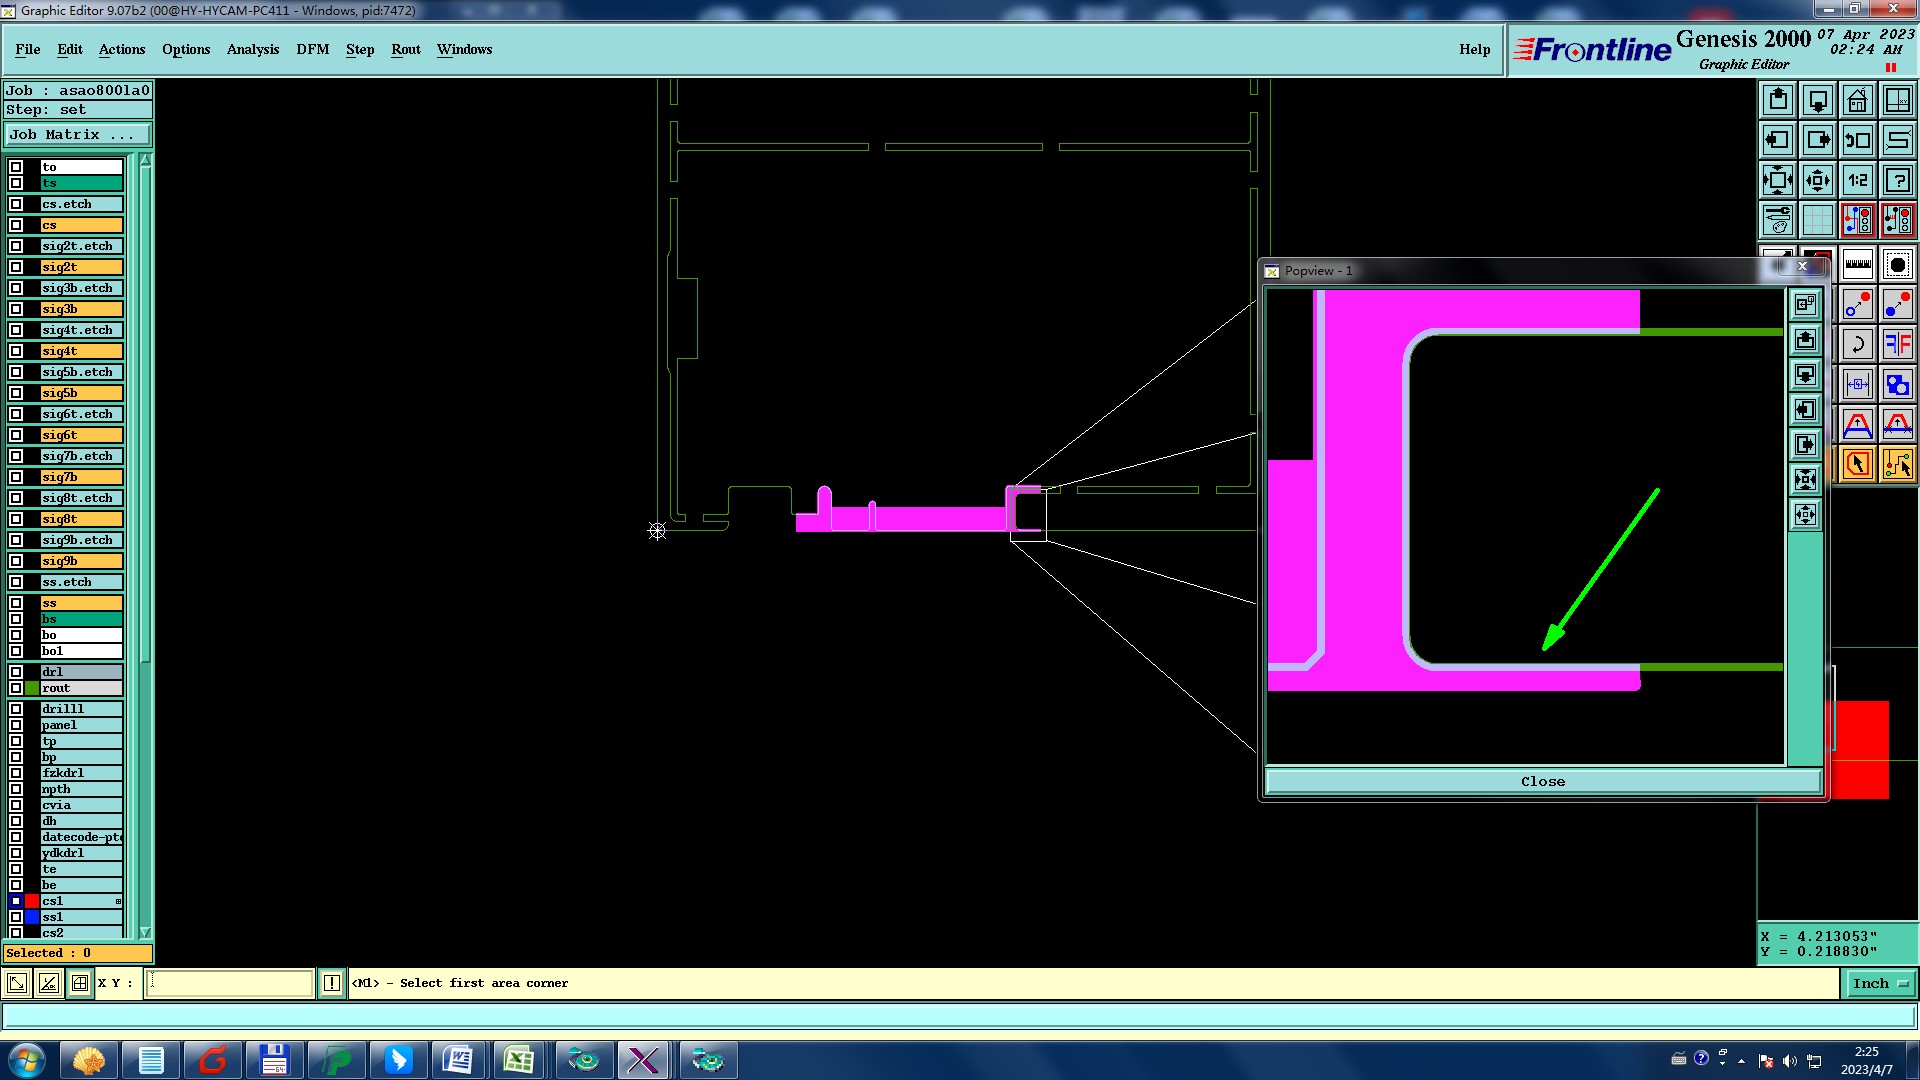1920x1080 pixels.
Task: Click the Popview Close button
Action: point(1542,781)
